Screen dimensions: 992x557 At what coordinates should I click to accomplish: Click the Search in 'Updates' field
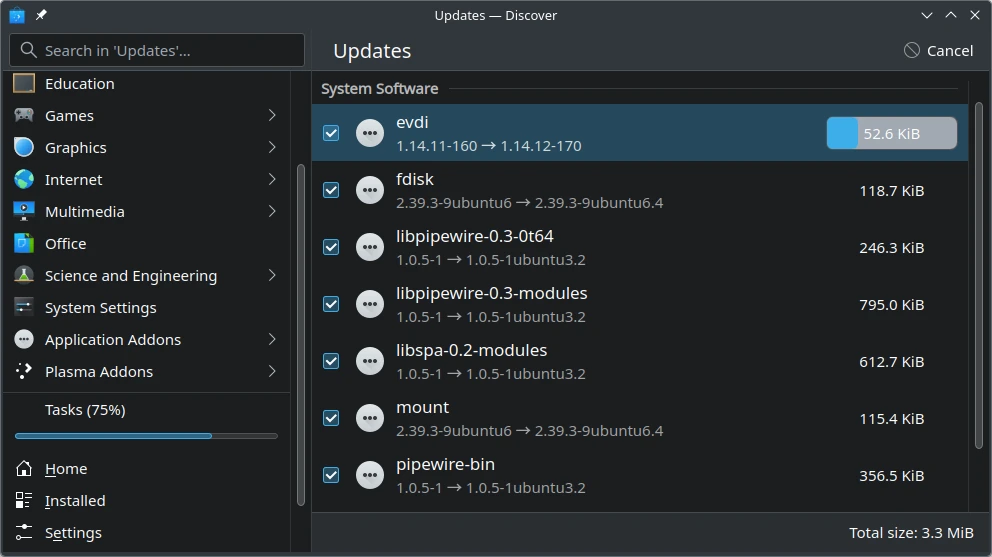(x=157, y=50)
